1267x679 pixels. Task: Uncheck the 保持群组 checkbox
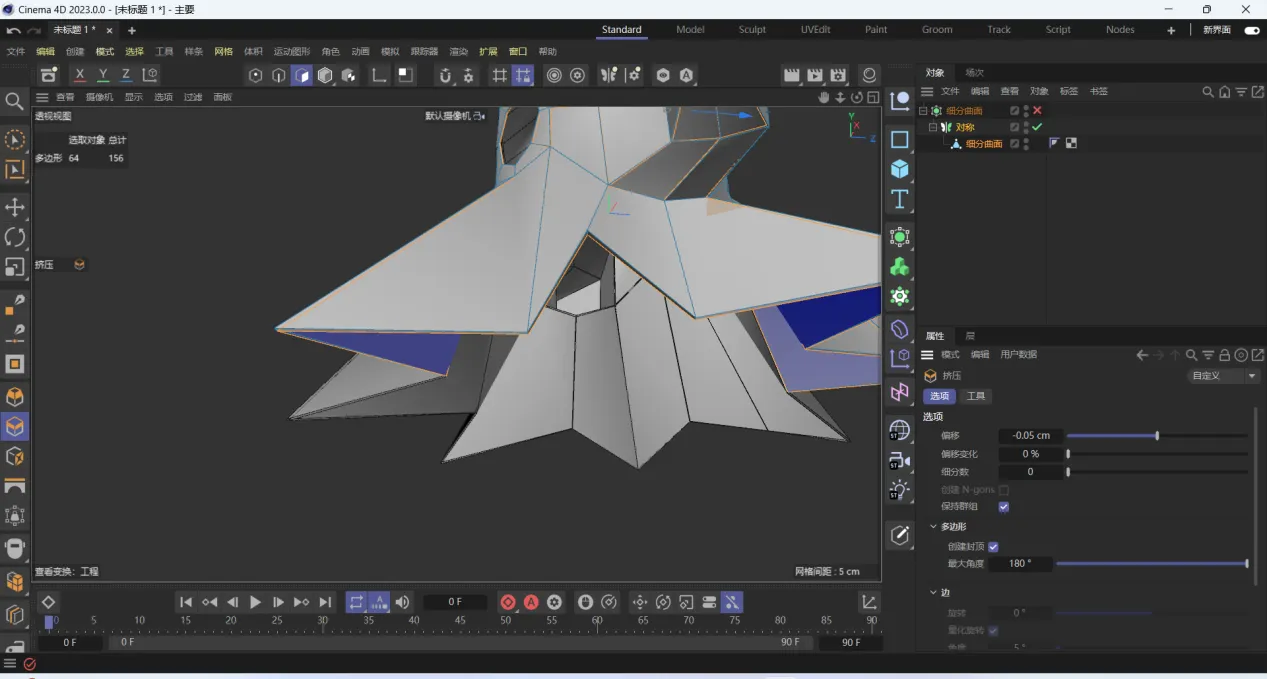click(x=1004, y=507)
